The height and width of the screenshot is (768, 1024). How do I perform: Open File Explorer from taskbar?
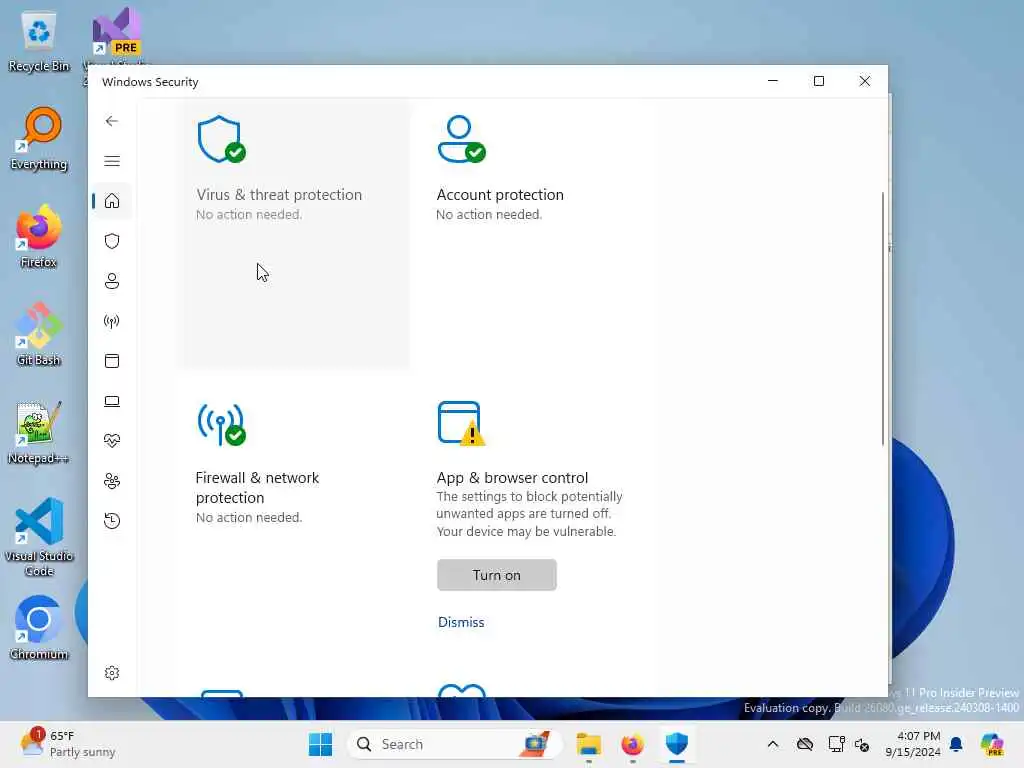coord(588,744)
